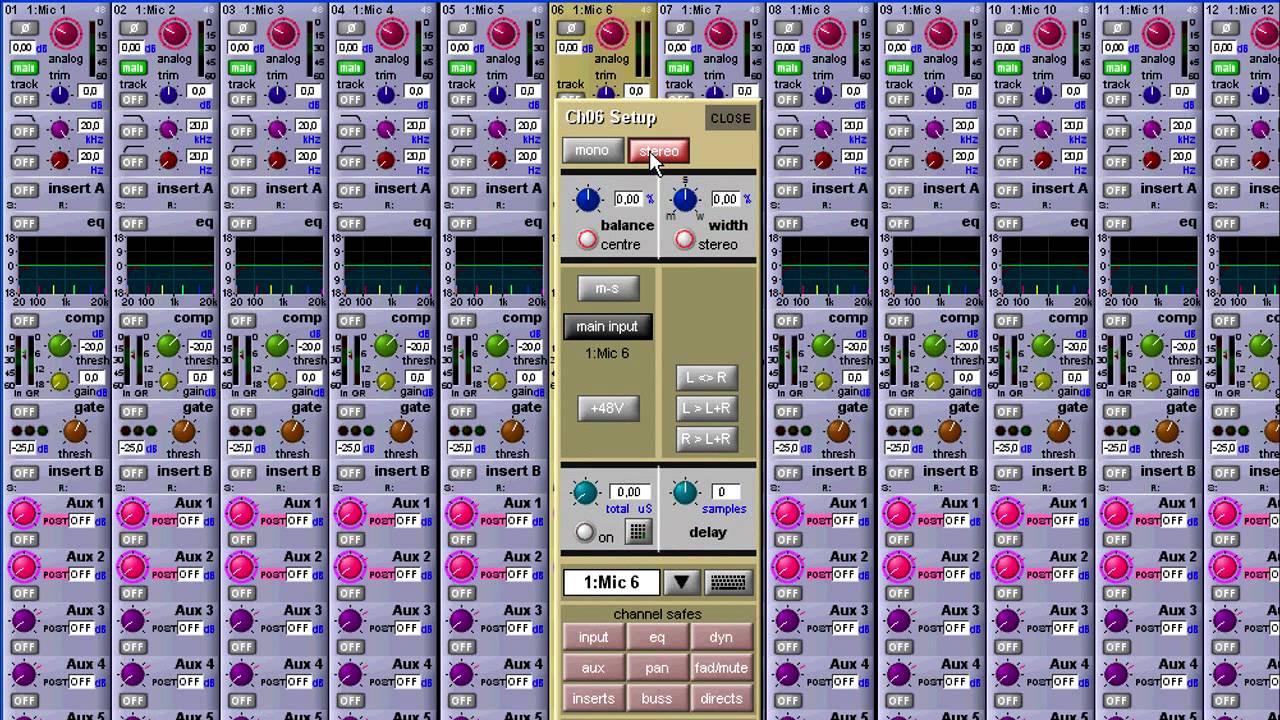The image size is (1280, 720).
Task: Select the comp gain knob on channel 02
Action: [168, 381]
